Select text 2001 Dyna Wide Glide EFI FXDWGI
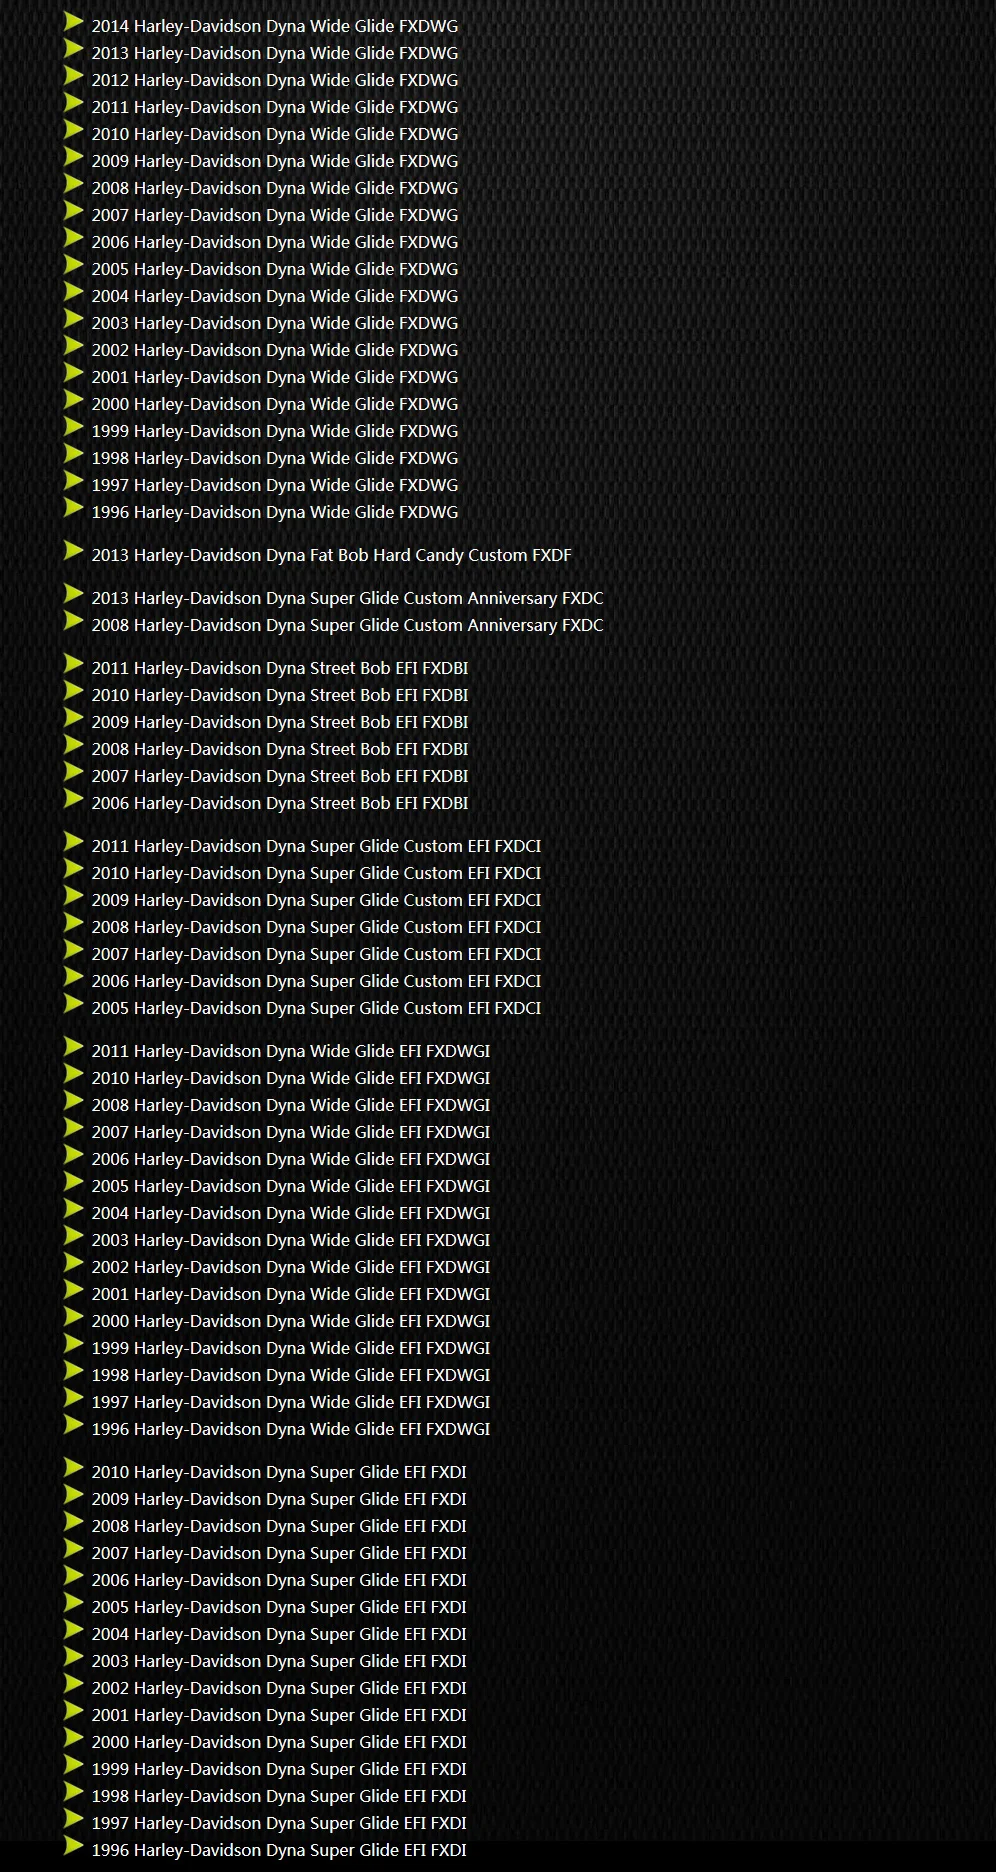This screenshot has height=1872, width=996. [x=291, y=1294]
